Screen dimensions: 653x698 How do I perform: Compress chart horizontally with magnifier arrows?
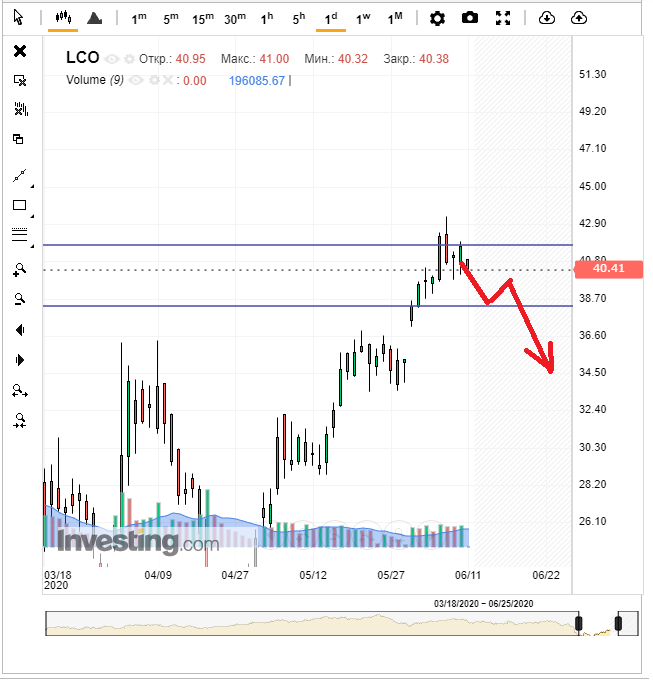[20, 421]
